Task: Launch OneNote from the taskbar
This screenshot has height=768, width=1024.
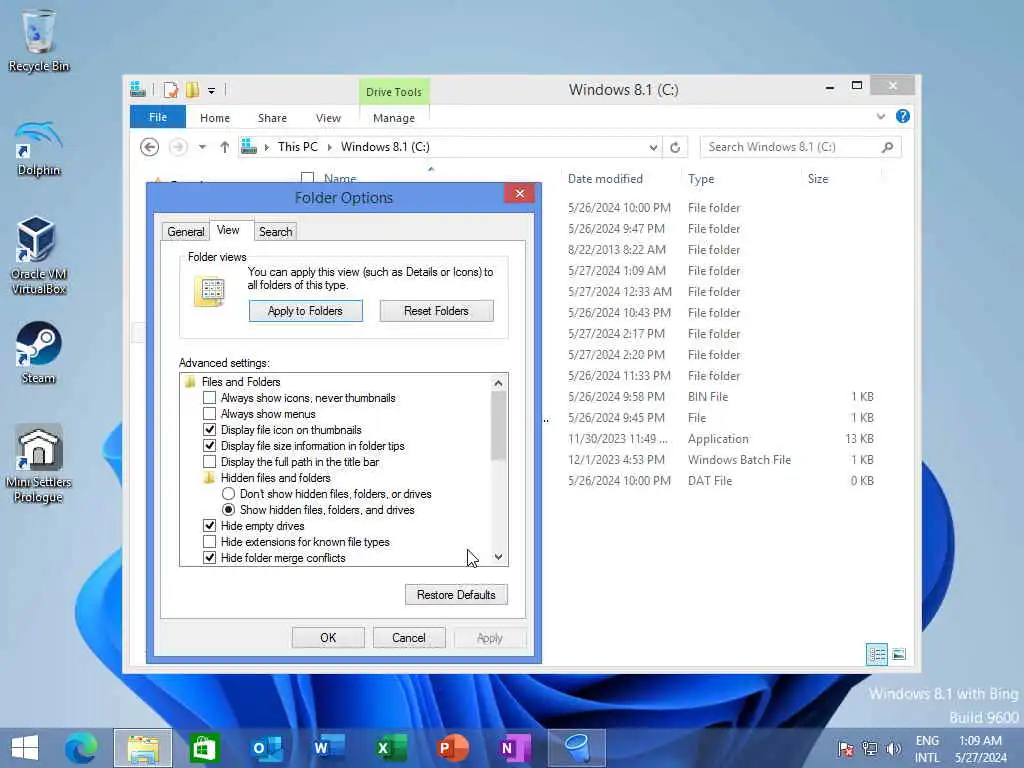Action: pos(515,748)
